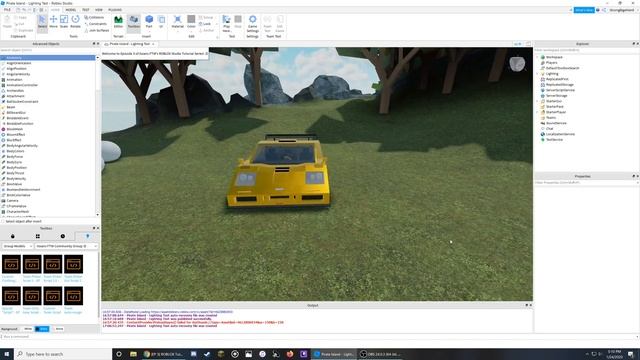Click the Stop test button
The height and width of the screenshot is (360, 640).
pos(238,22)
